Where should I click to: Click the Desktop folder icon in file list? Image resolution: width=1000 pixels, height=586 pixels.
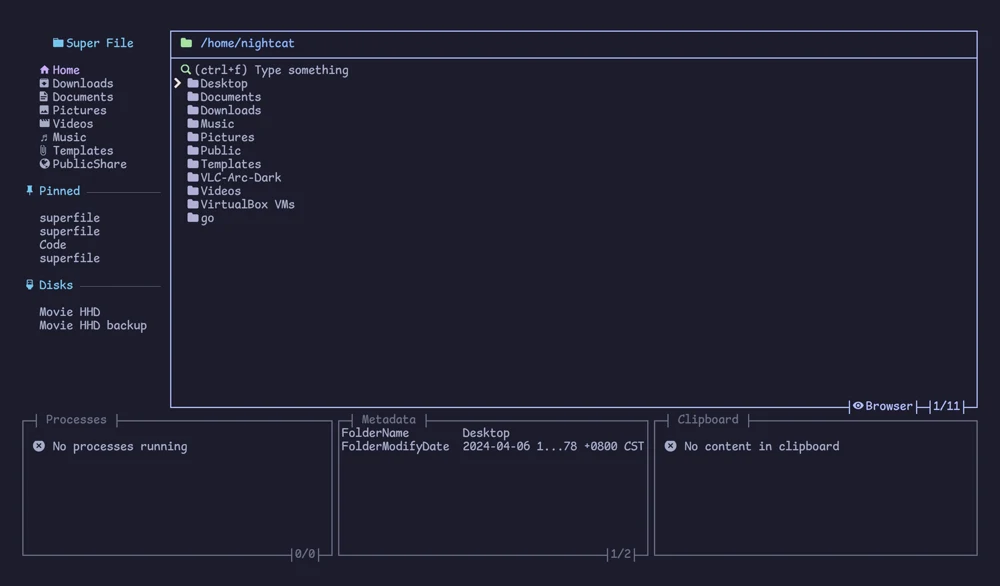193,83
